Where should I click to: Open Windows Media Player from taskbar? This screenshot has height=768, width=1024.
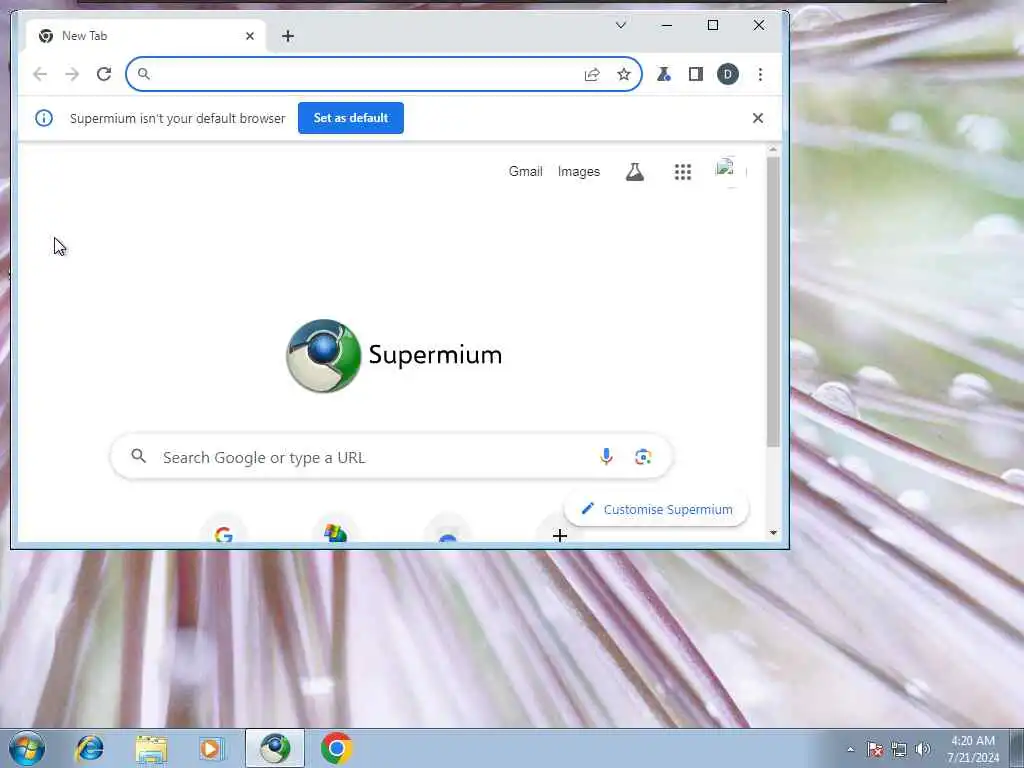212,748
